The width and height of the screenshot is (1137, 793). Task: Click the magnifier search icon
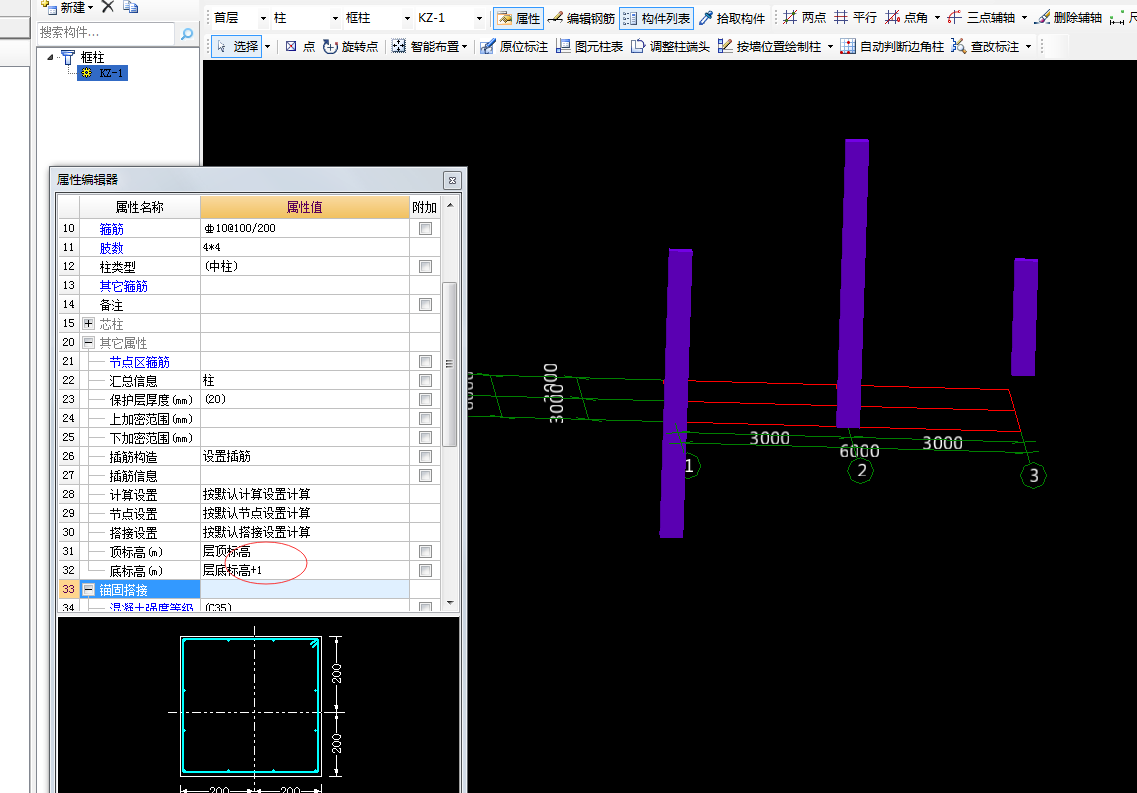coord(187,33)
